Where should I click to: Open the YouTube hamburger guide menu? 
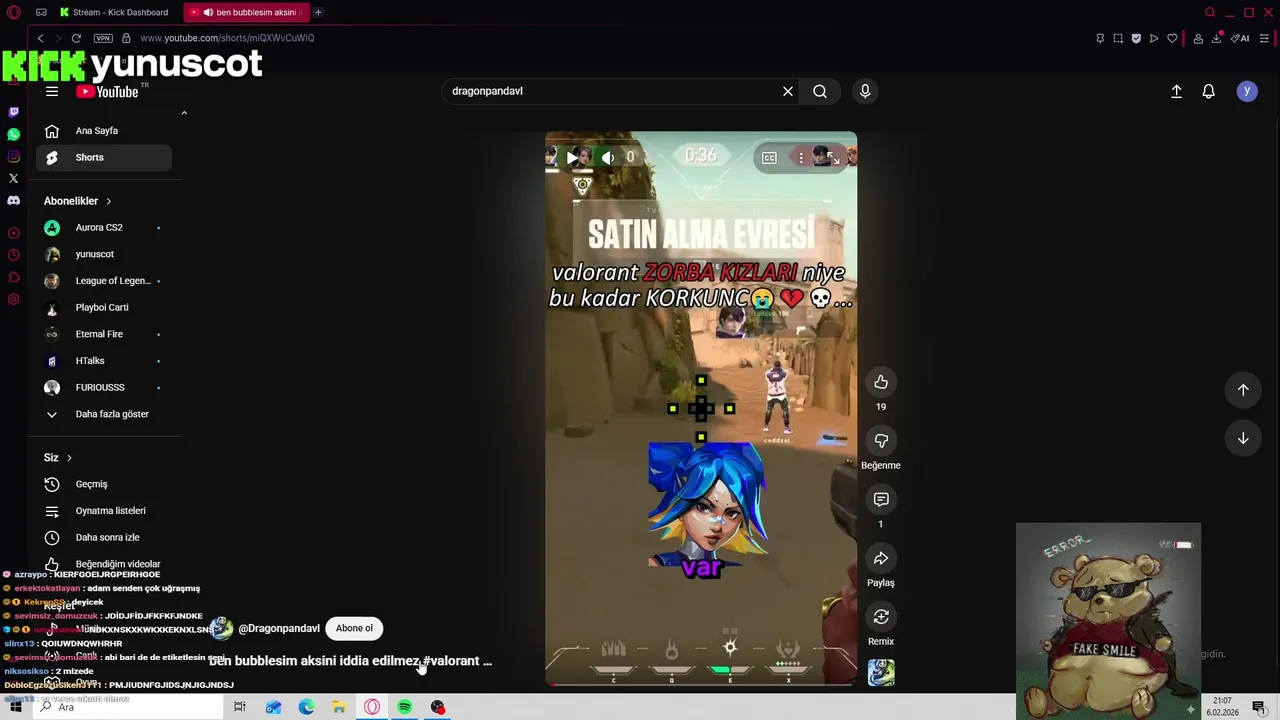point(52,91)
